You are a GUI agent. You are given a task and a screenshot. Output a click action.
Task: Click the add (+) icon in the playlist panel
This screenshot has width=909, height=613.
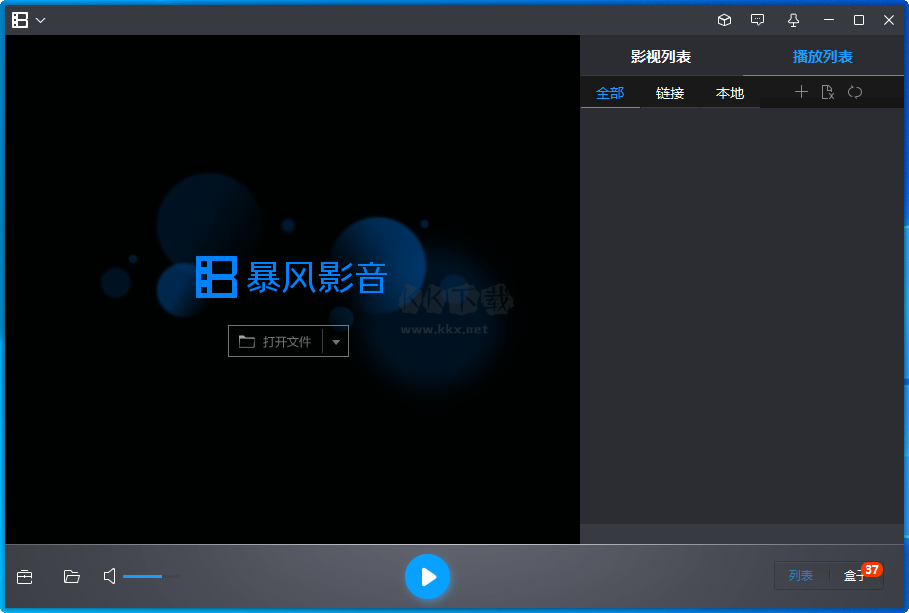pyautogui.click(x=801, y=91)
